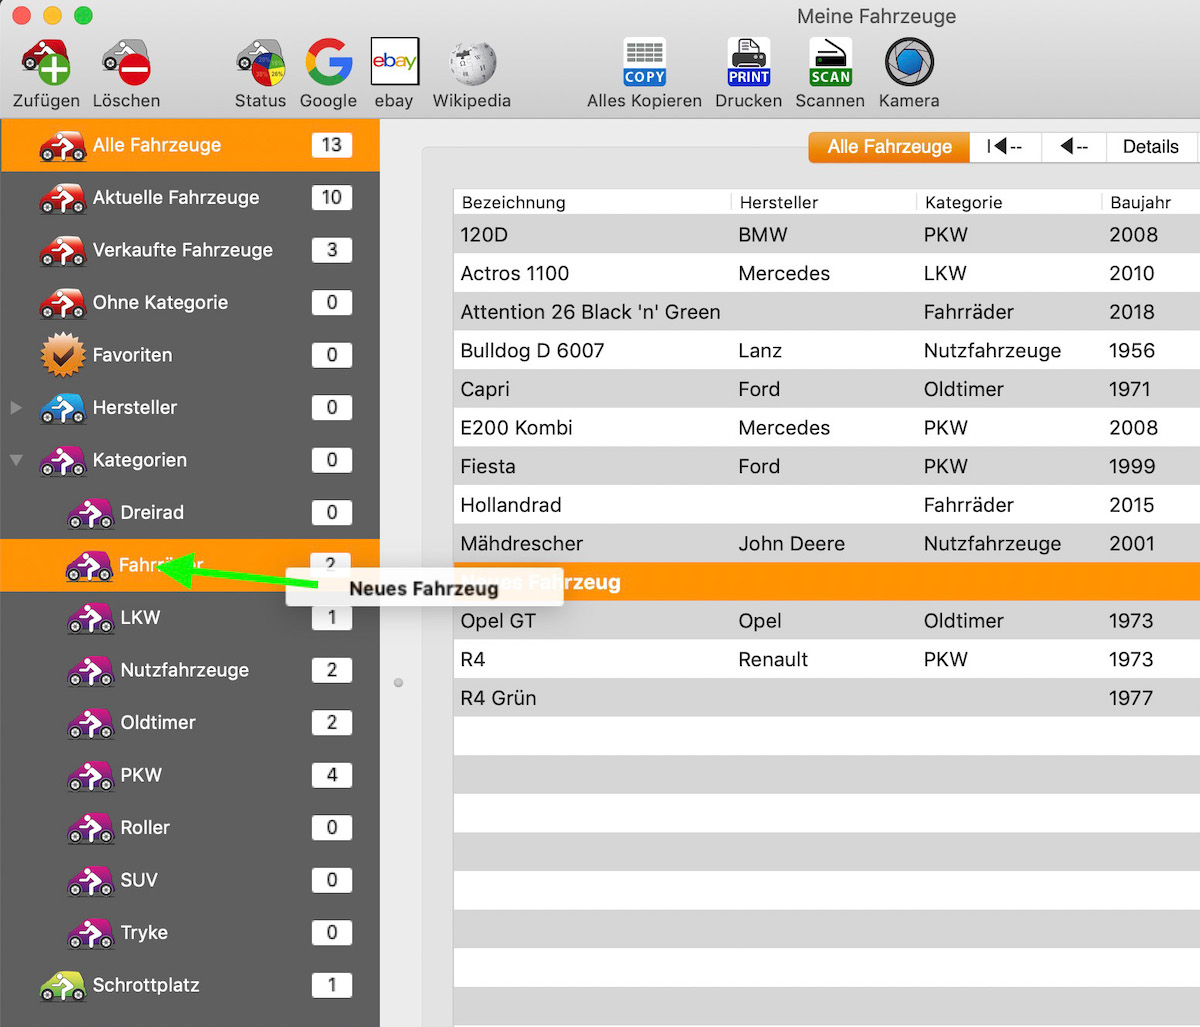Select Kategorien group in sidebar
The width and height of the screenshot is (1200, 1027).
[190, 460]
